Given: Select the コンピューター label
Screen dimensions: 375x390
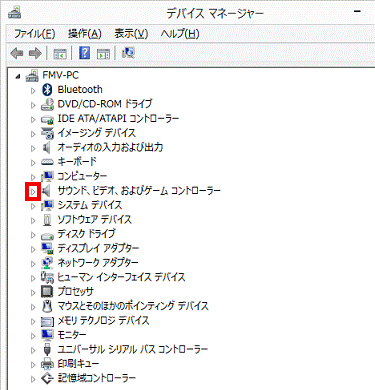Looking at the screenshot, I should click(82, 176).
